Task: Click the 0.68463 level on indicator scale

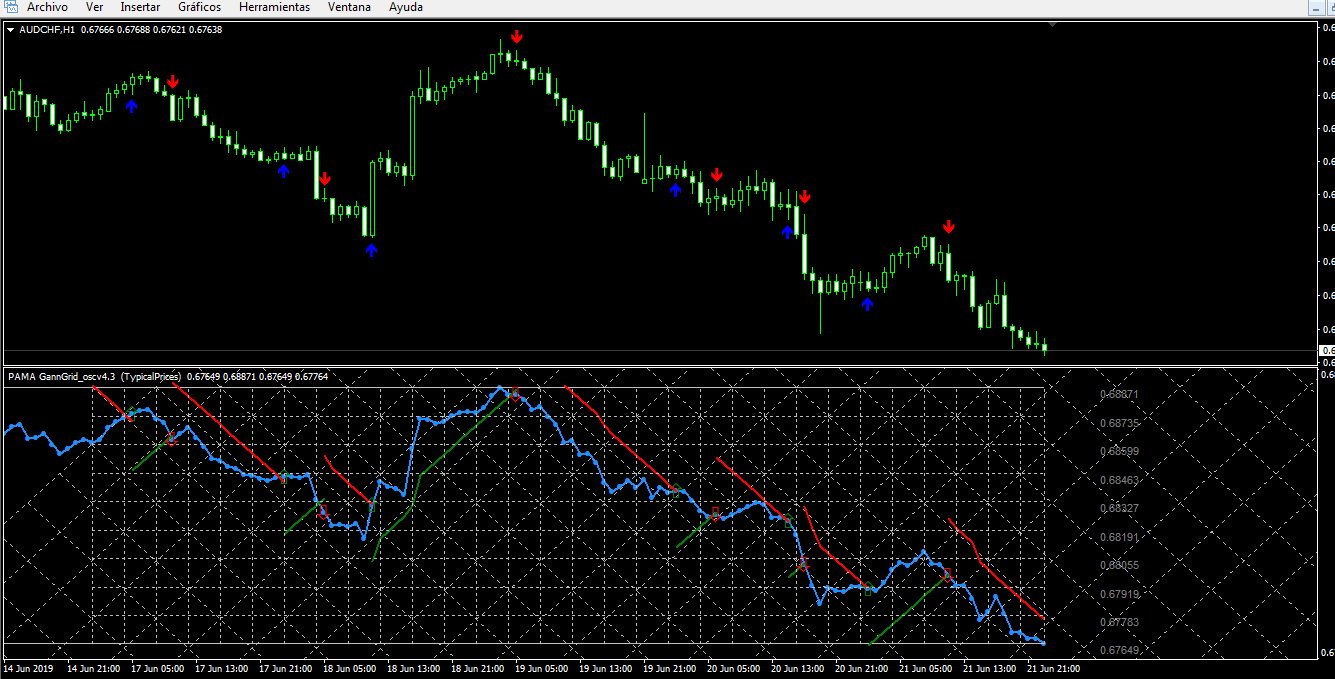Action: coord(1119,480)
